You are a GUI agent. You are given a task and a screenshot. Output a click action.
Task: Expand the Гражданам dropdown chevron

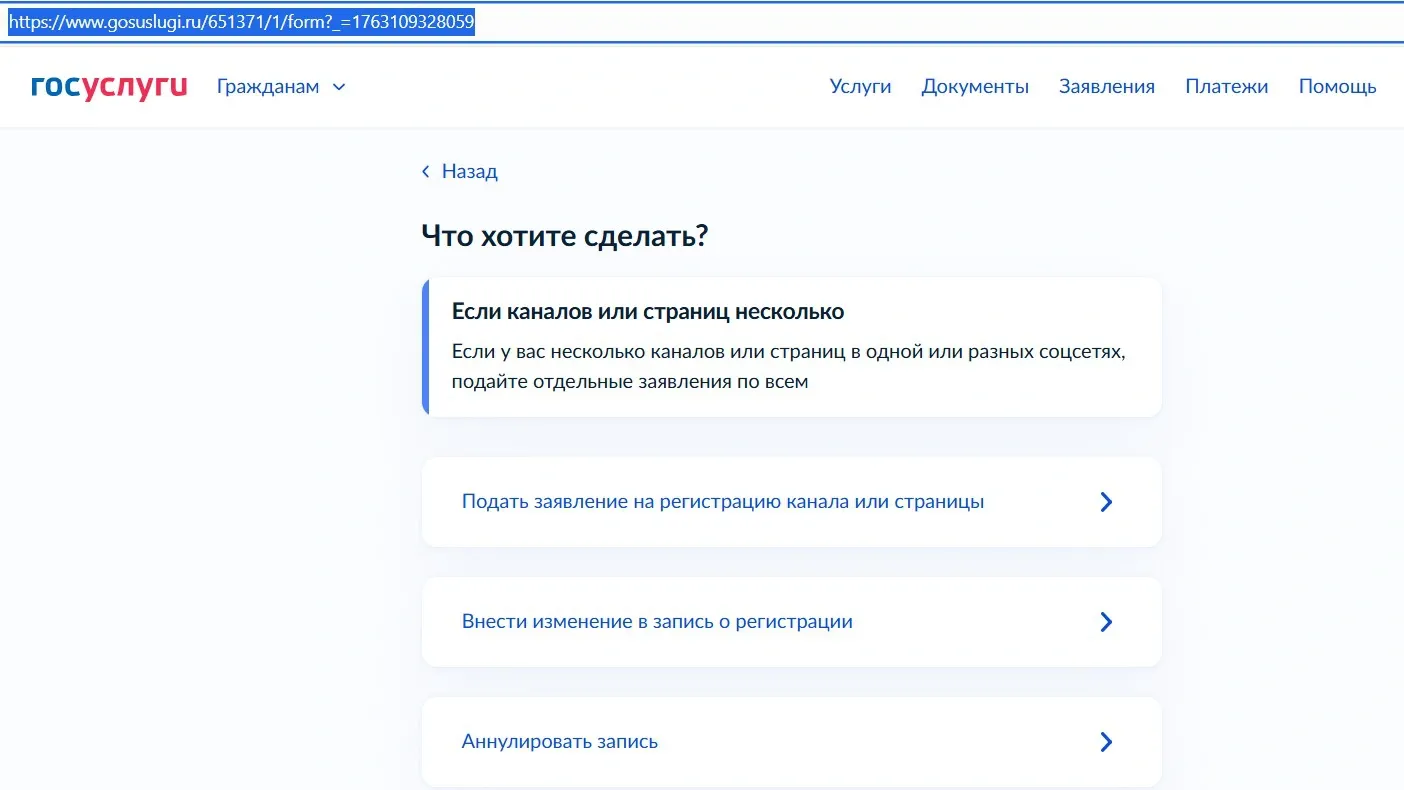pos(339,87)
